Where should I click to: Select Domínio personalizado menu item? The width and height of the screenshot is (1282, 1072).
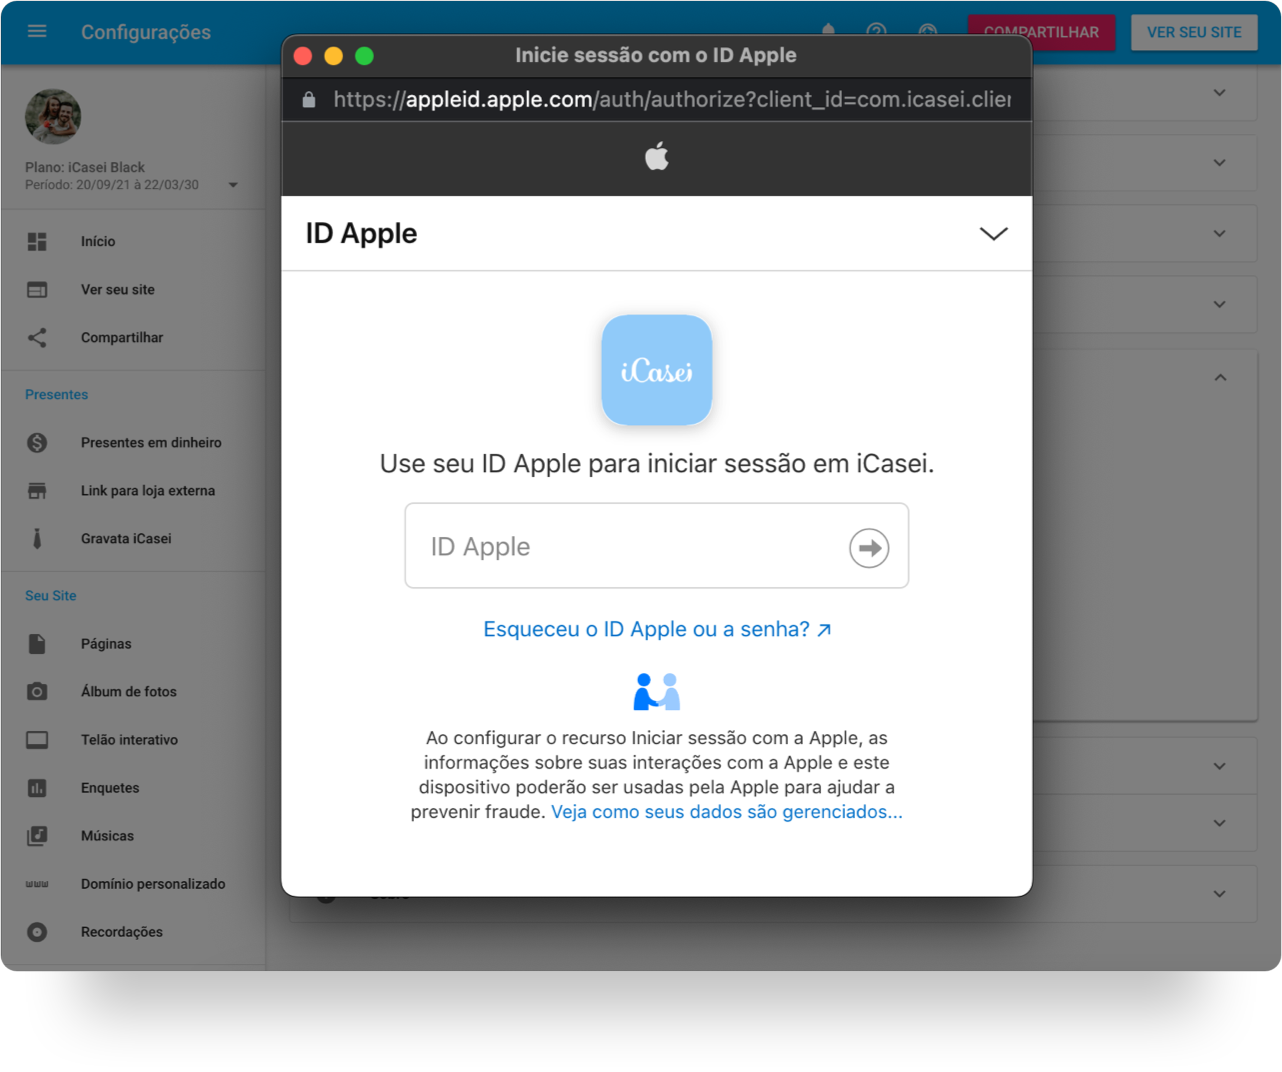coord(153,884)
